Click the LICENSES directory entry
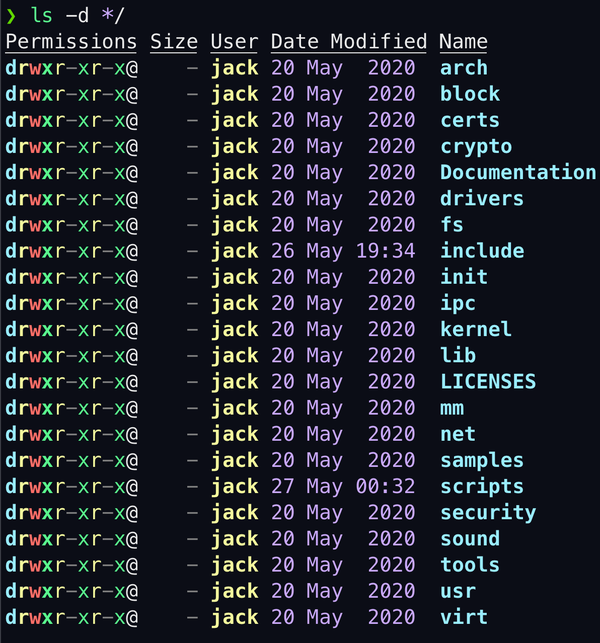Screen dimensions: 600x643 (x=487, y=381)
